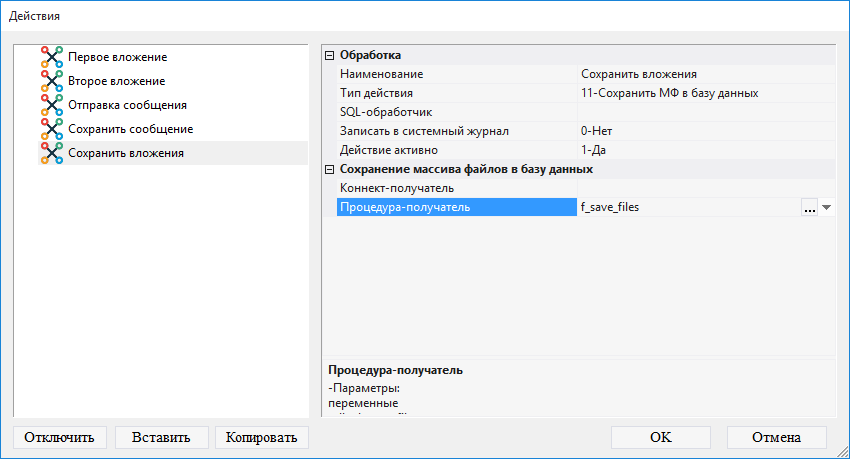This screenshot has width=850, height=459.
Task: Click the Второе вложение action icon
Action: pos(51,81)
